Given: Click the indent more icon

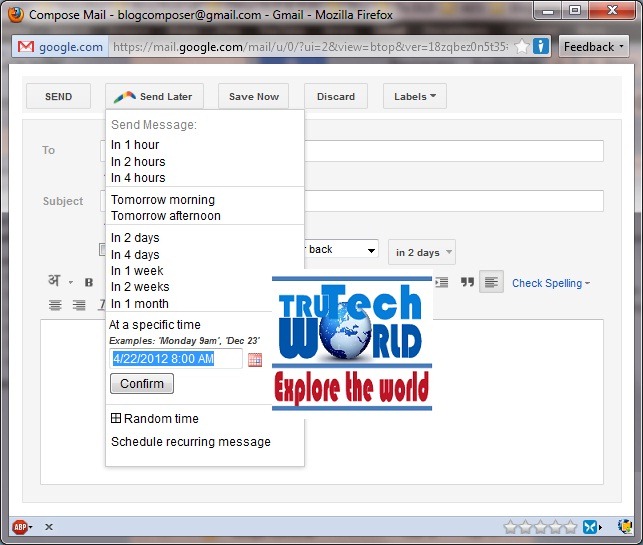Looking at the screenshot, I should click(442, 282).
